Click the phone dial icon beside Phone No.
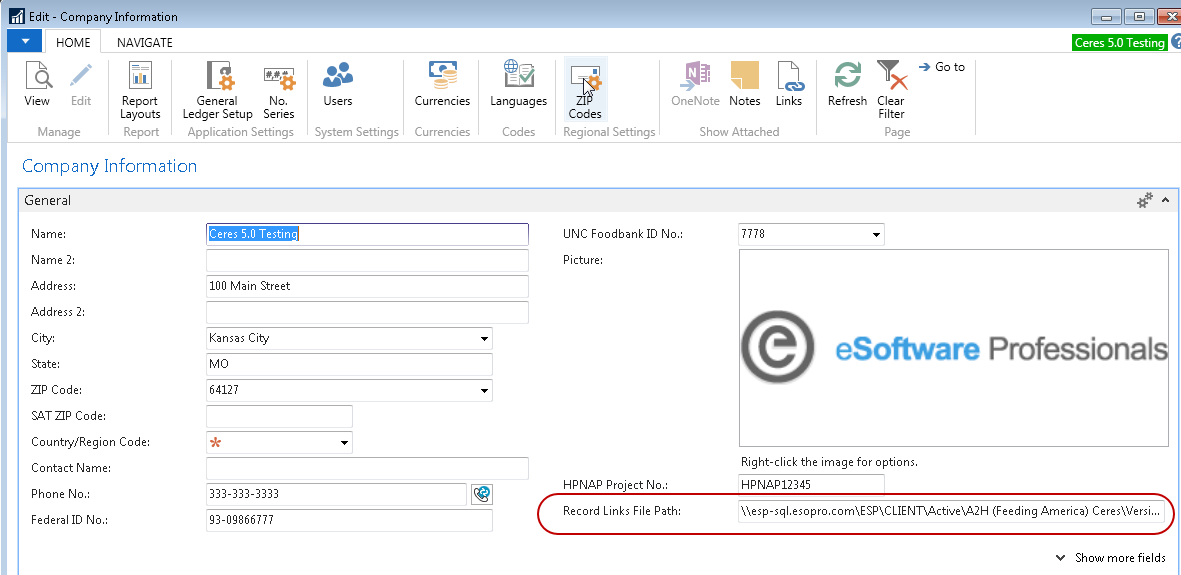Screen dimensions: 1181x575 [482, 494]
